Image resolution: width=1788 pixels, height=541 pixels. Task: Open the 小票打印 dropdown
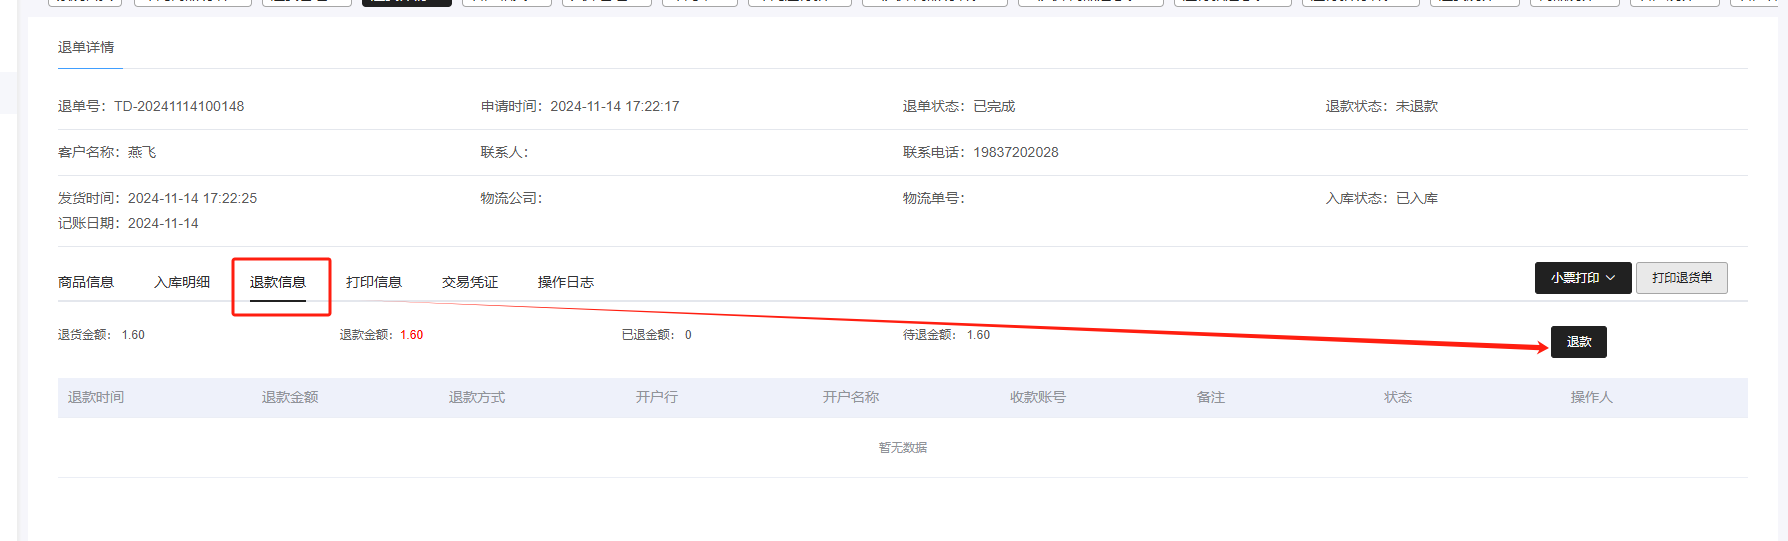1582,278
